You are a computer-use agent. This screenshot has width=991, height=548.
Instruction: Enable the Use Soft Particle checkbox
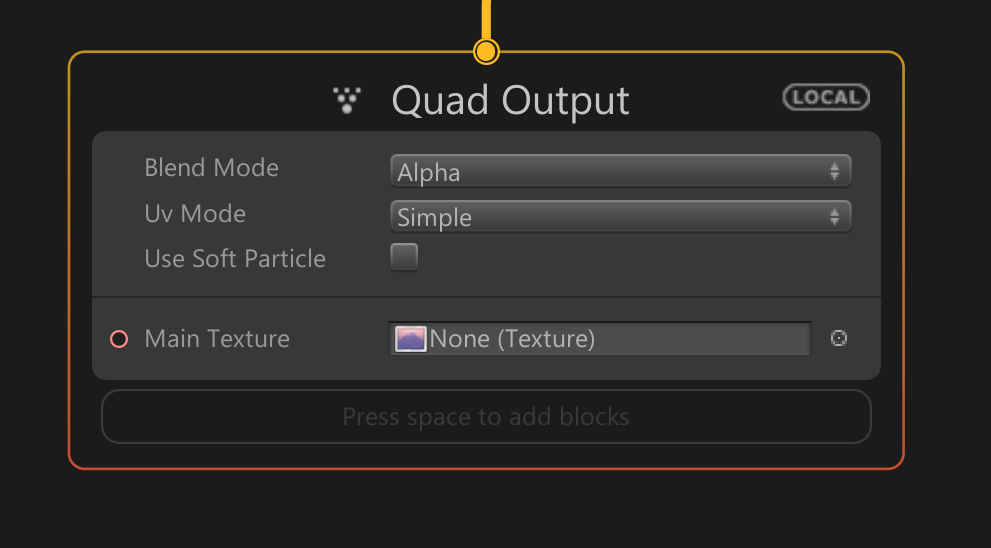coord(404,257)
